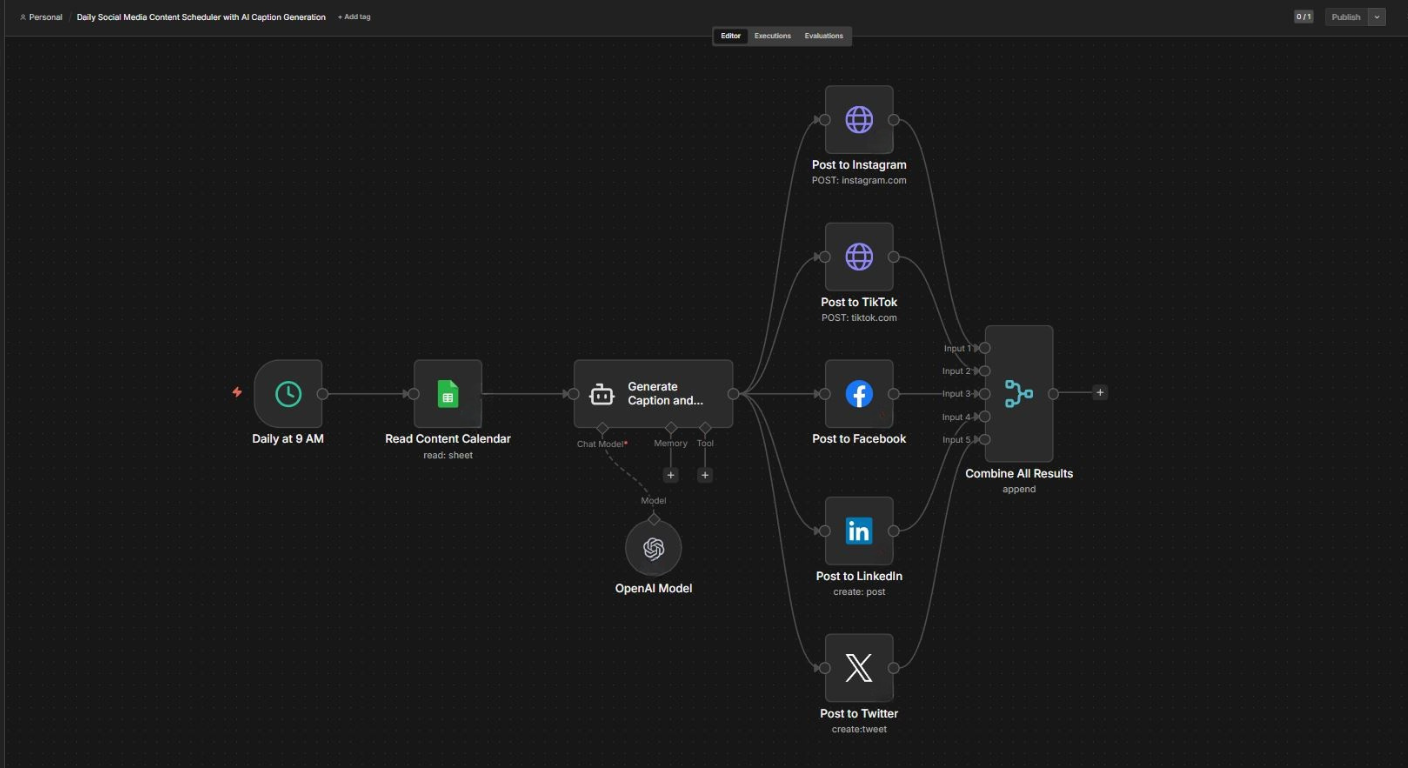
Task: Open the Post to TikTok node
Action: [858, 256]
